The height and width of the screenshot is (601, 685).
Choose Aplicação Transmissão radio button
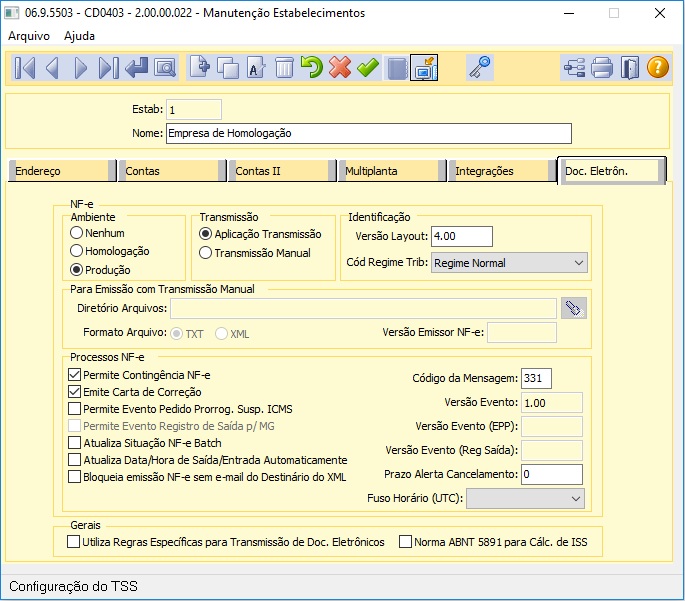coord(260,234)
